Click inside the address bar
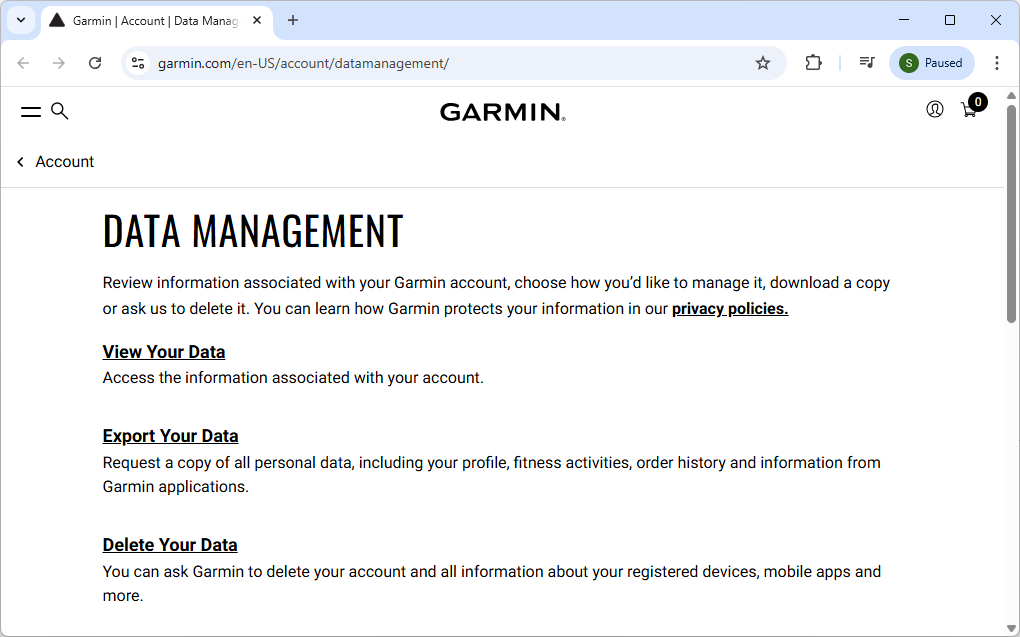Viewport: 1020px width, 637px height. (x=400, y=62)
